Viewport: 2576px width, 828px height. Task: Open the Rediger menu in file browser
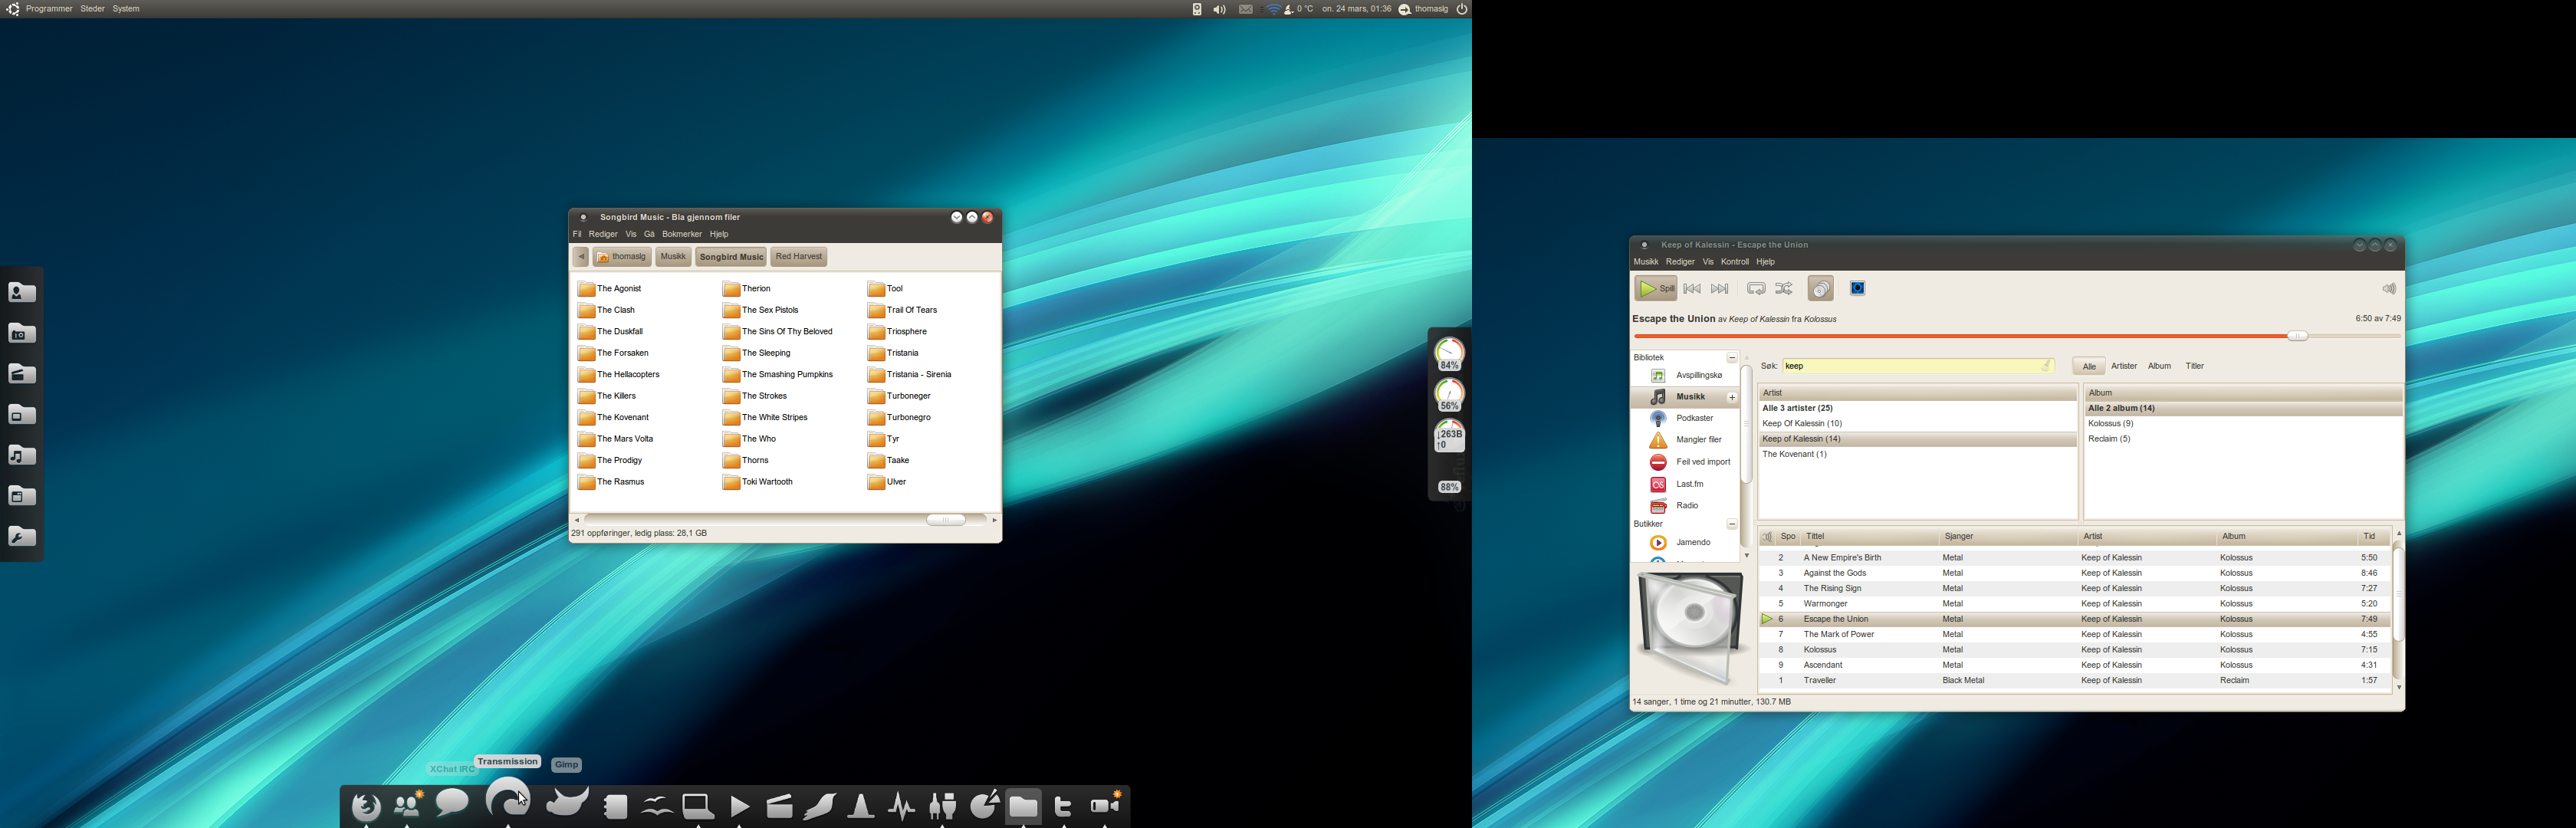click(603, 234)
